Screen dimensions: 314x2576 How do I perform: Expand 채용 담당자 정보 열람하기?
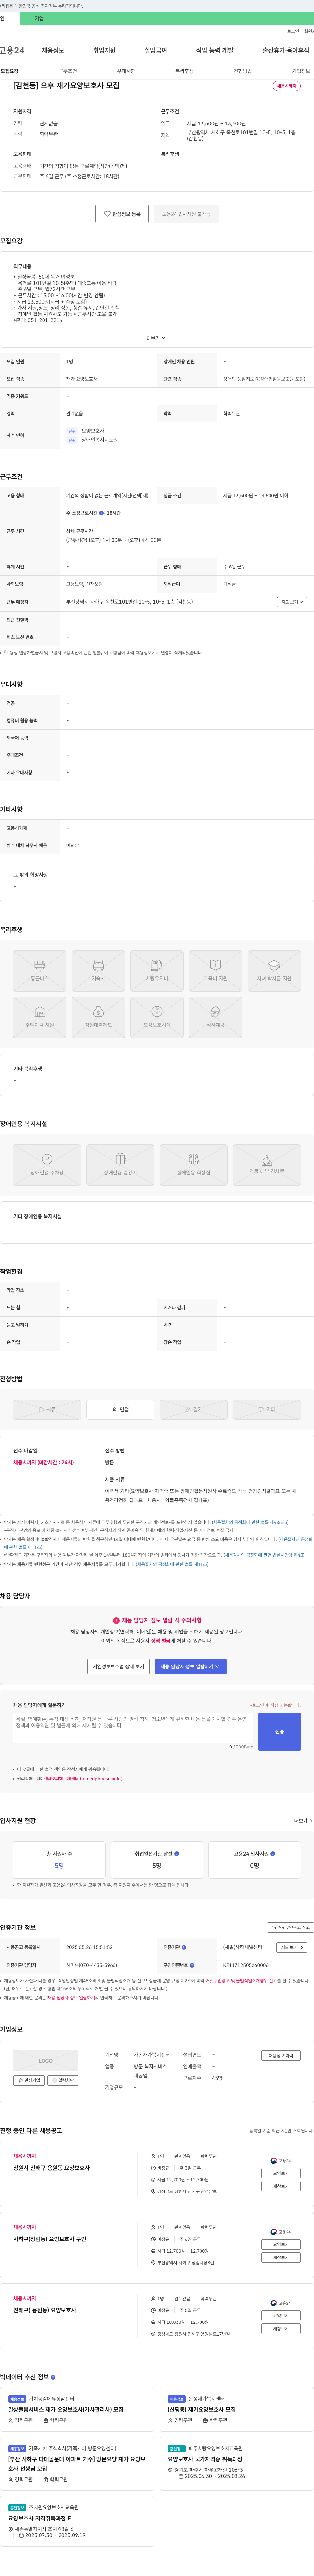coord(190,1666)
